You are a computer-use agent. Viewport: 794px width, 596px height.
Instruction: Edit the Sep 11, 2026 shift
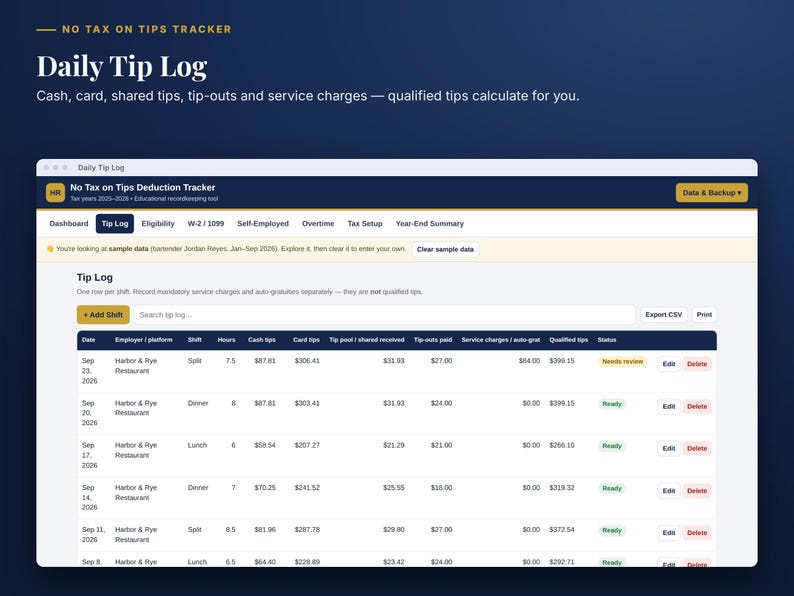point(669,533)
